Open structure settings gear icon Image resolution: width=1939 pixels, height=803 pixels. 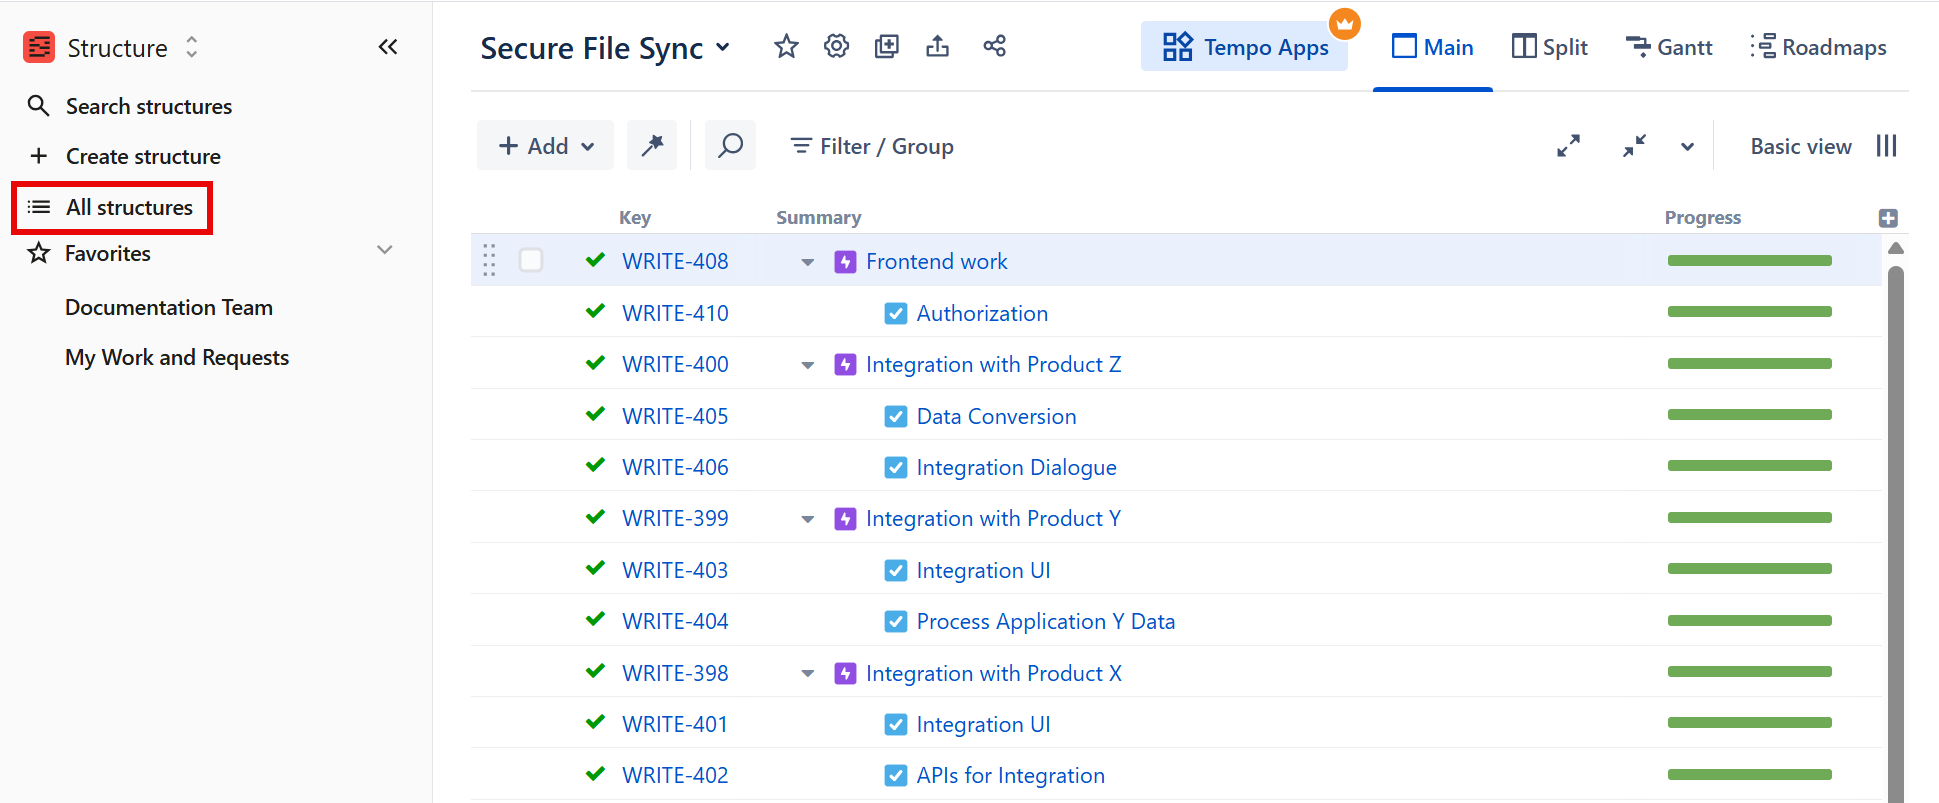point(836,47)
